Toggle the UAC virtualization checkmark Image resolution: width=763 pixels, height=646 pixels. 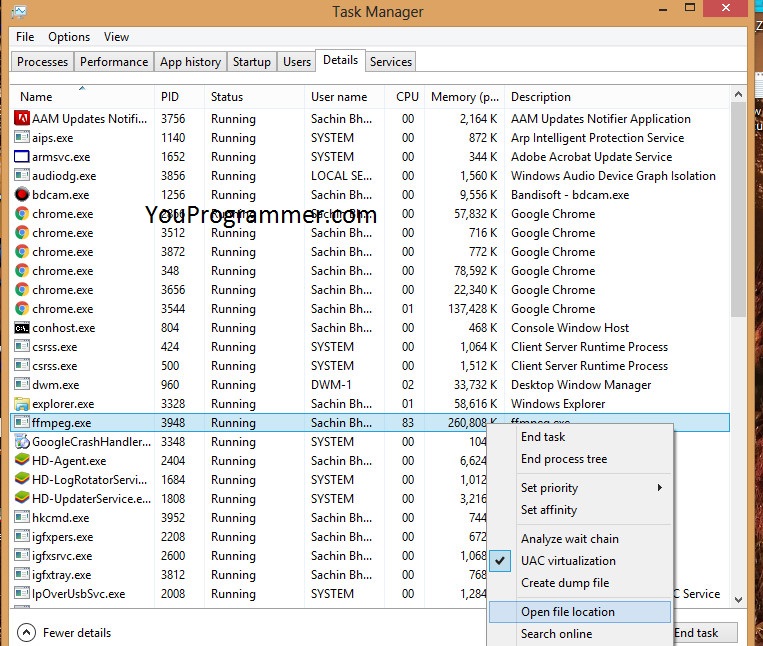coord(500,561)
